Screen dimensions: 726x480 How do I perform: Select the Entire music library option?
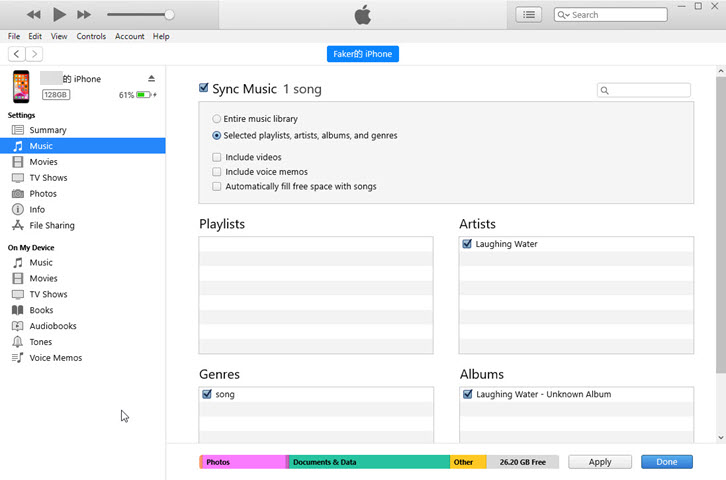(x=217, y=119)
